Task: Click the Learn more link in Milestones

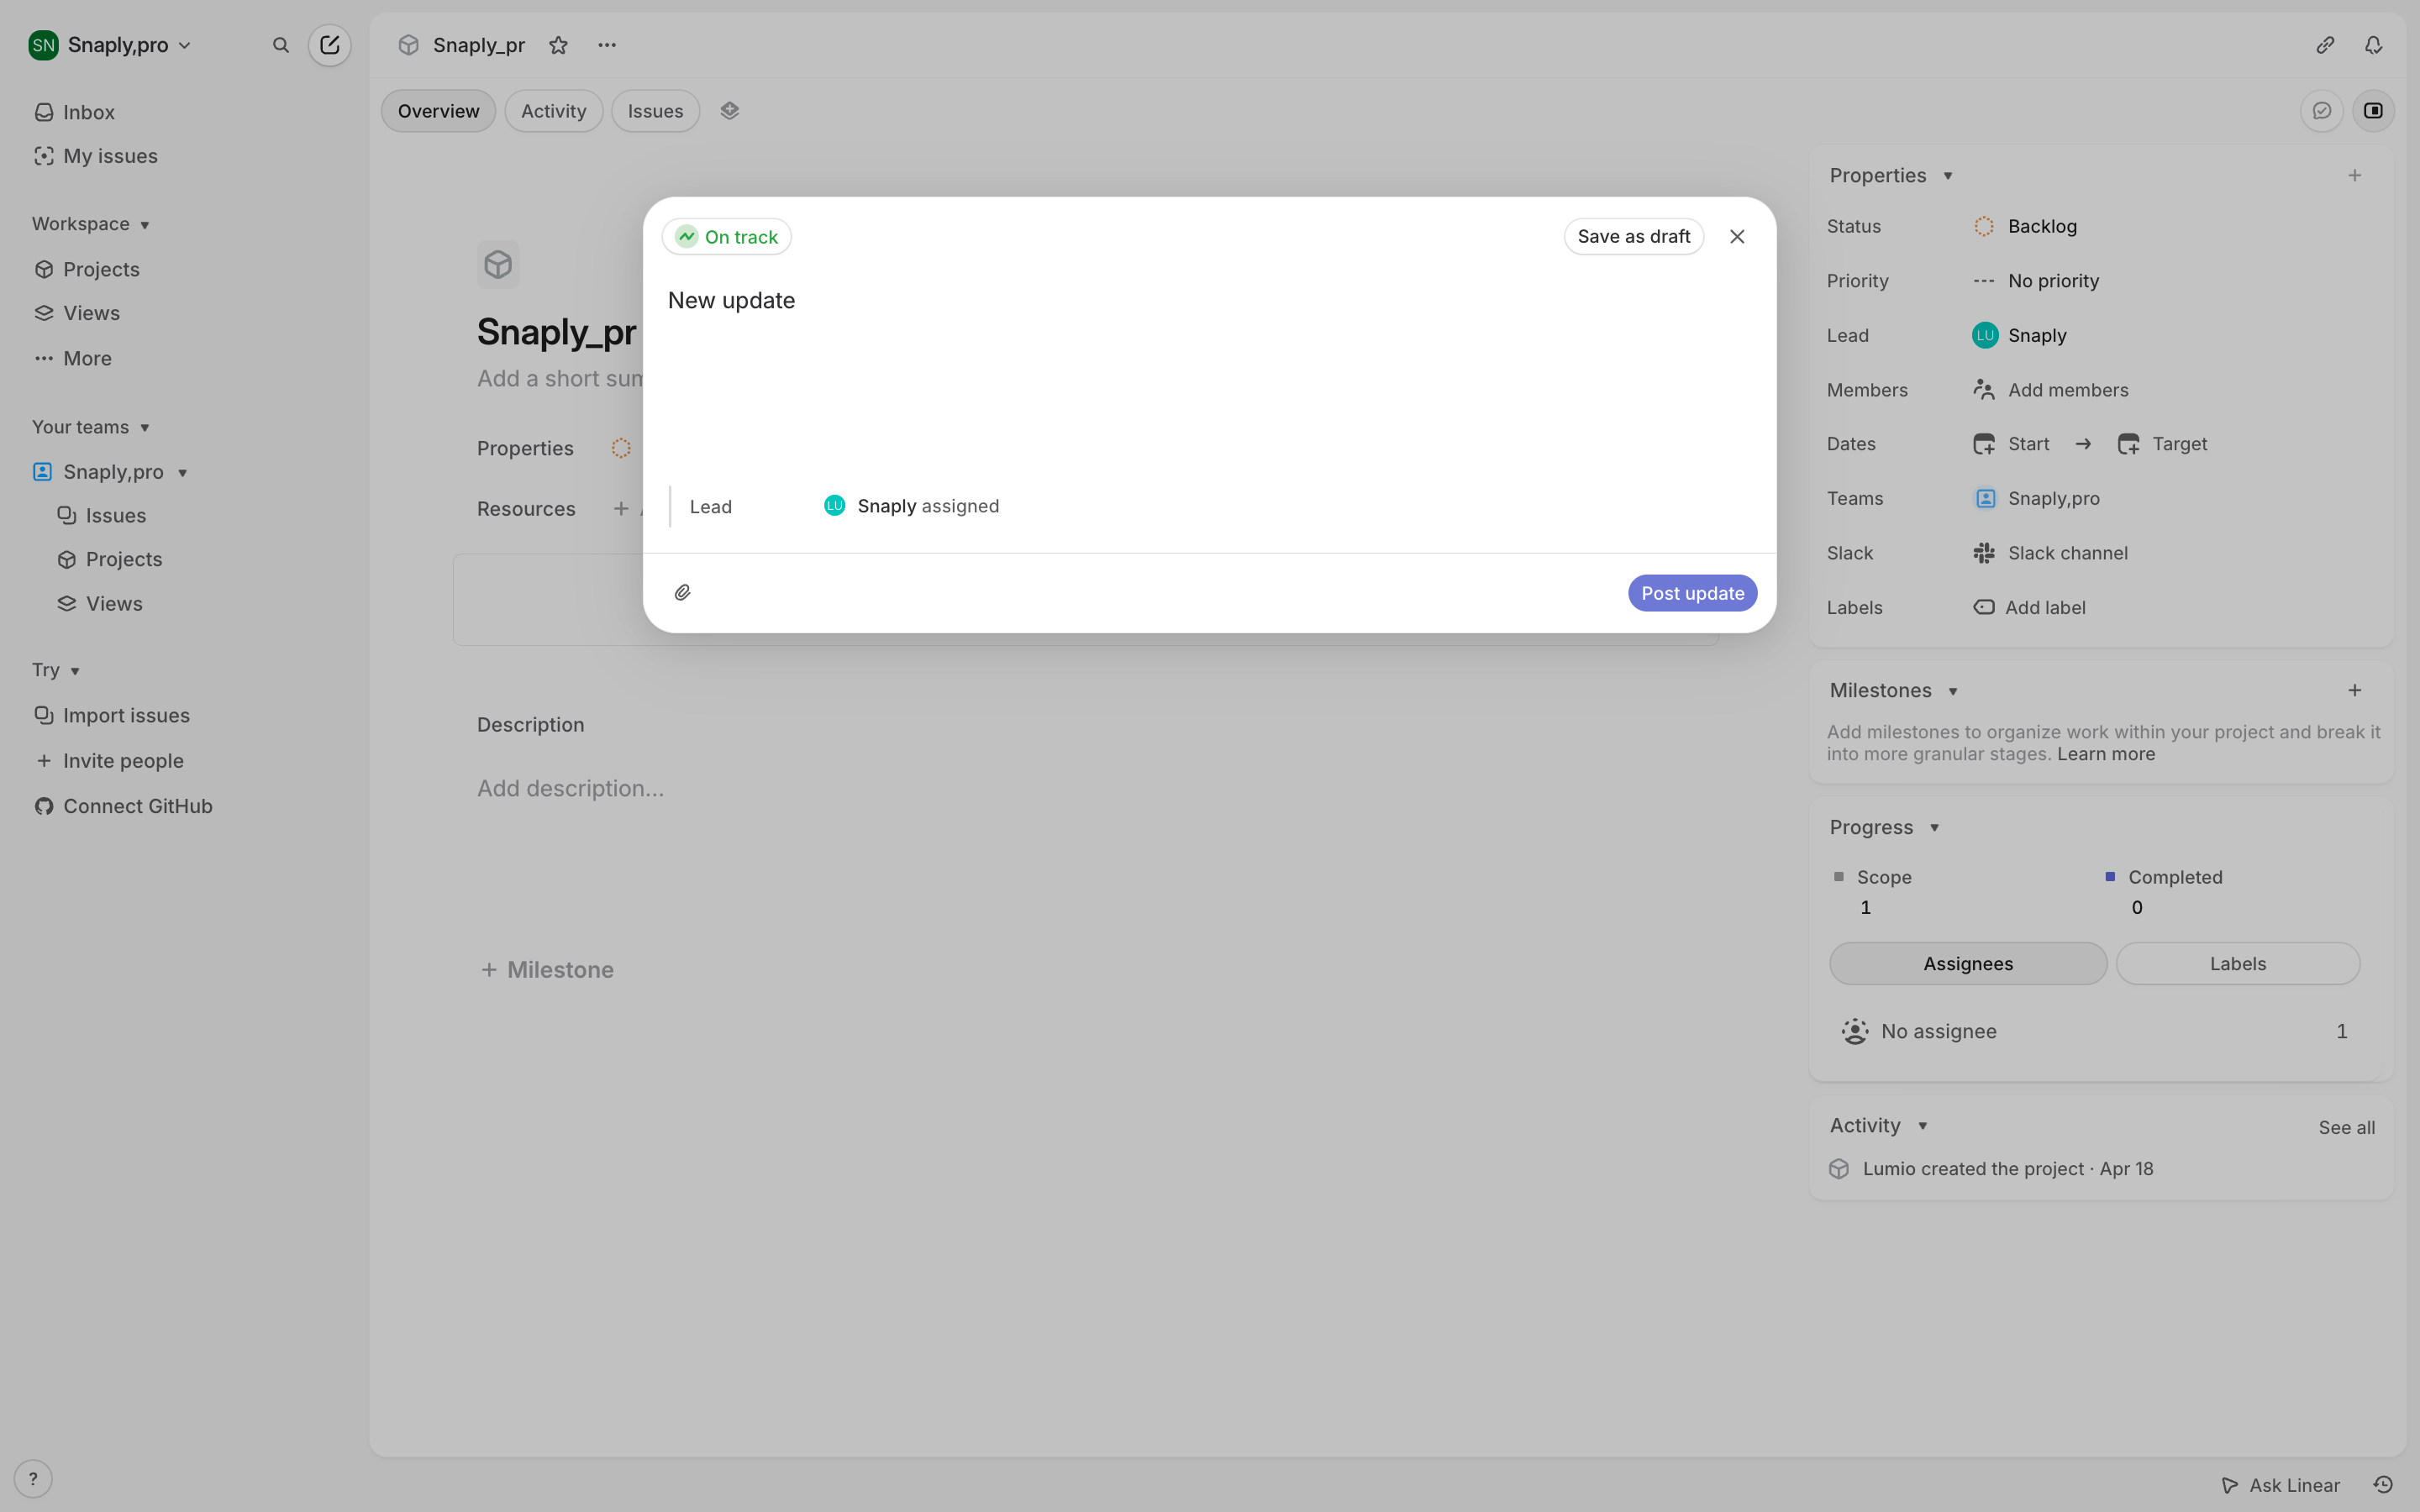Action: coord(2106,755)
